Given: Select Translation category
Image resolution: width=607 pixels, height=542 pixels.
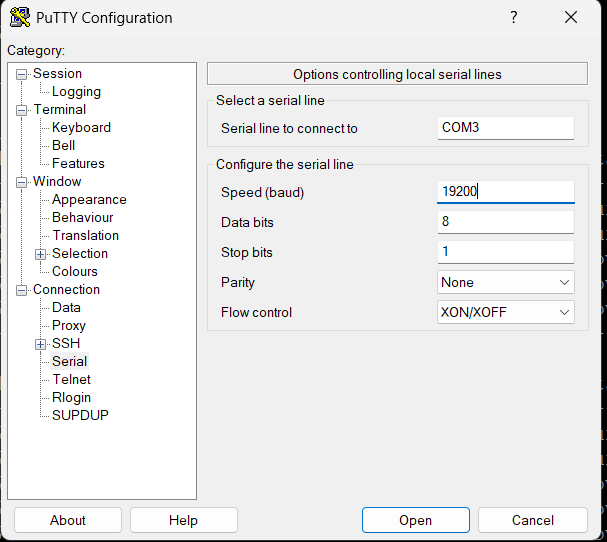Looking at the screenshot, I should tap(86, 235).
